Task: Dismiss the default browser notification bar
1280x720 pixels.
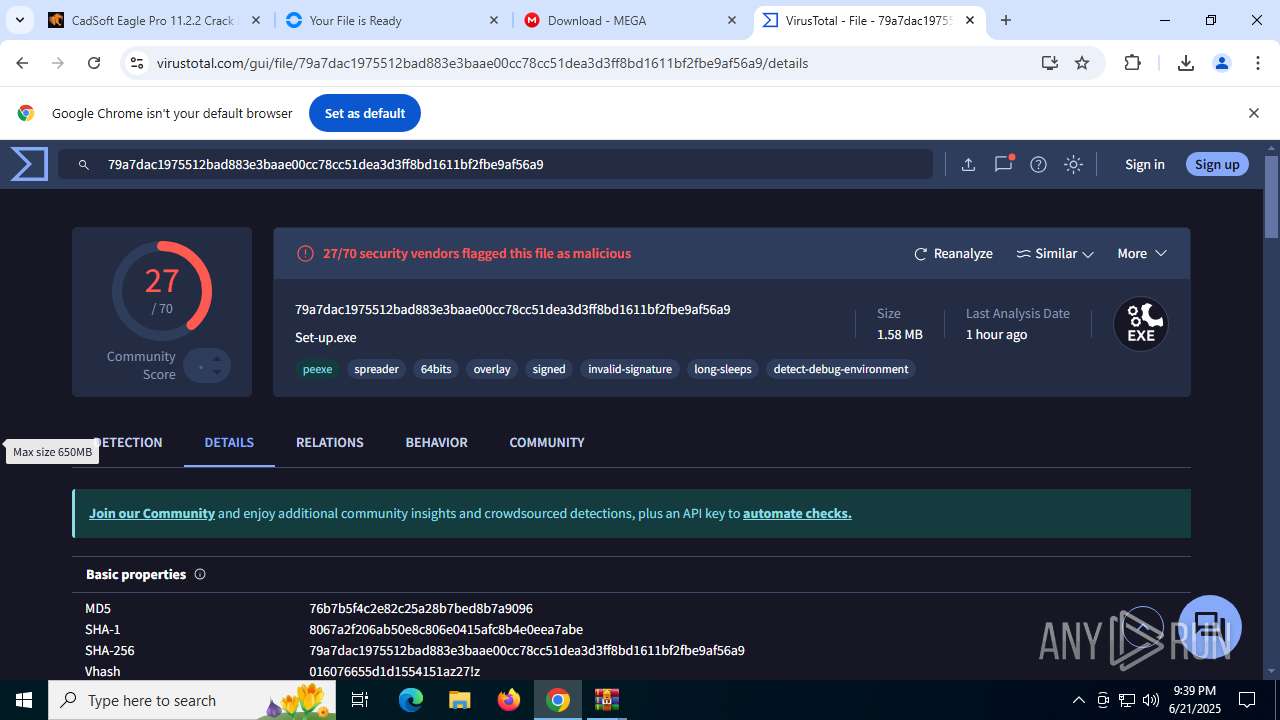Action: pyautogui.click(x=1253, y=113)
